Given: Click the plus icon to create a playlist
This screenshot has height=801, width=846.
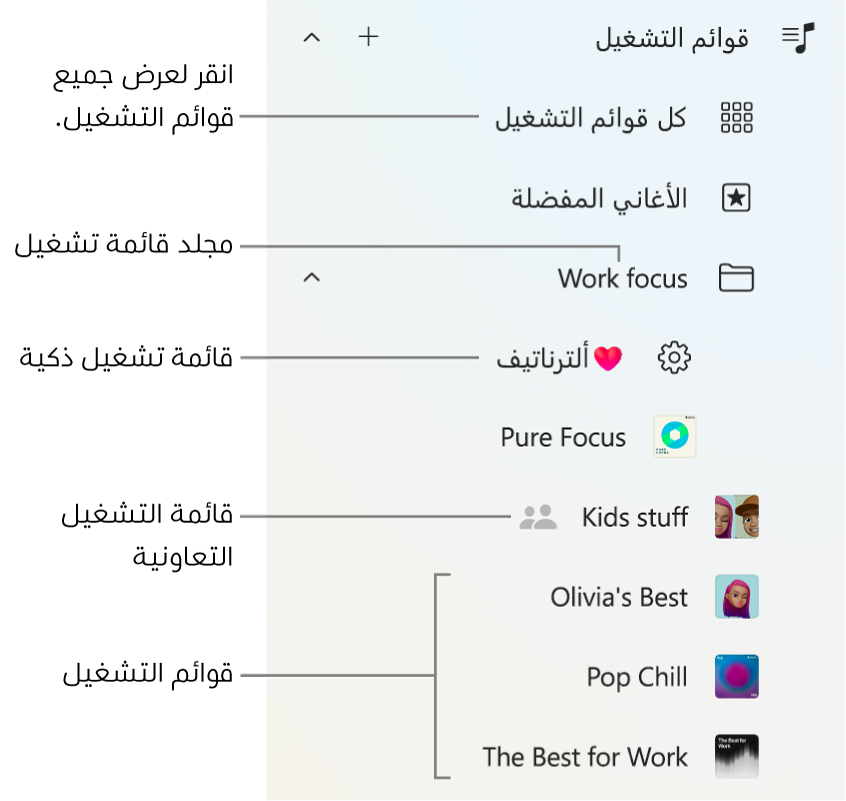Looking at the screenshot, I should tap(368, 37).
